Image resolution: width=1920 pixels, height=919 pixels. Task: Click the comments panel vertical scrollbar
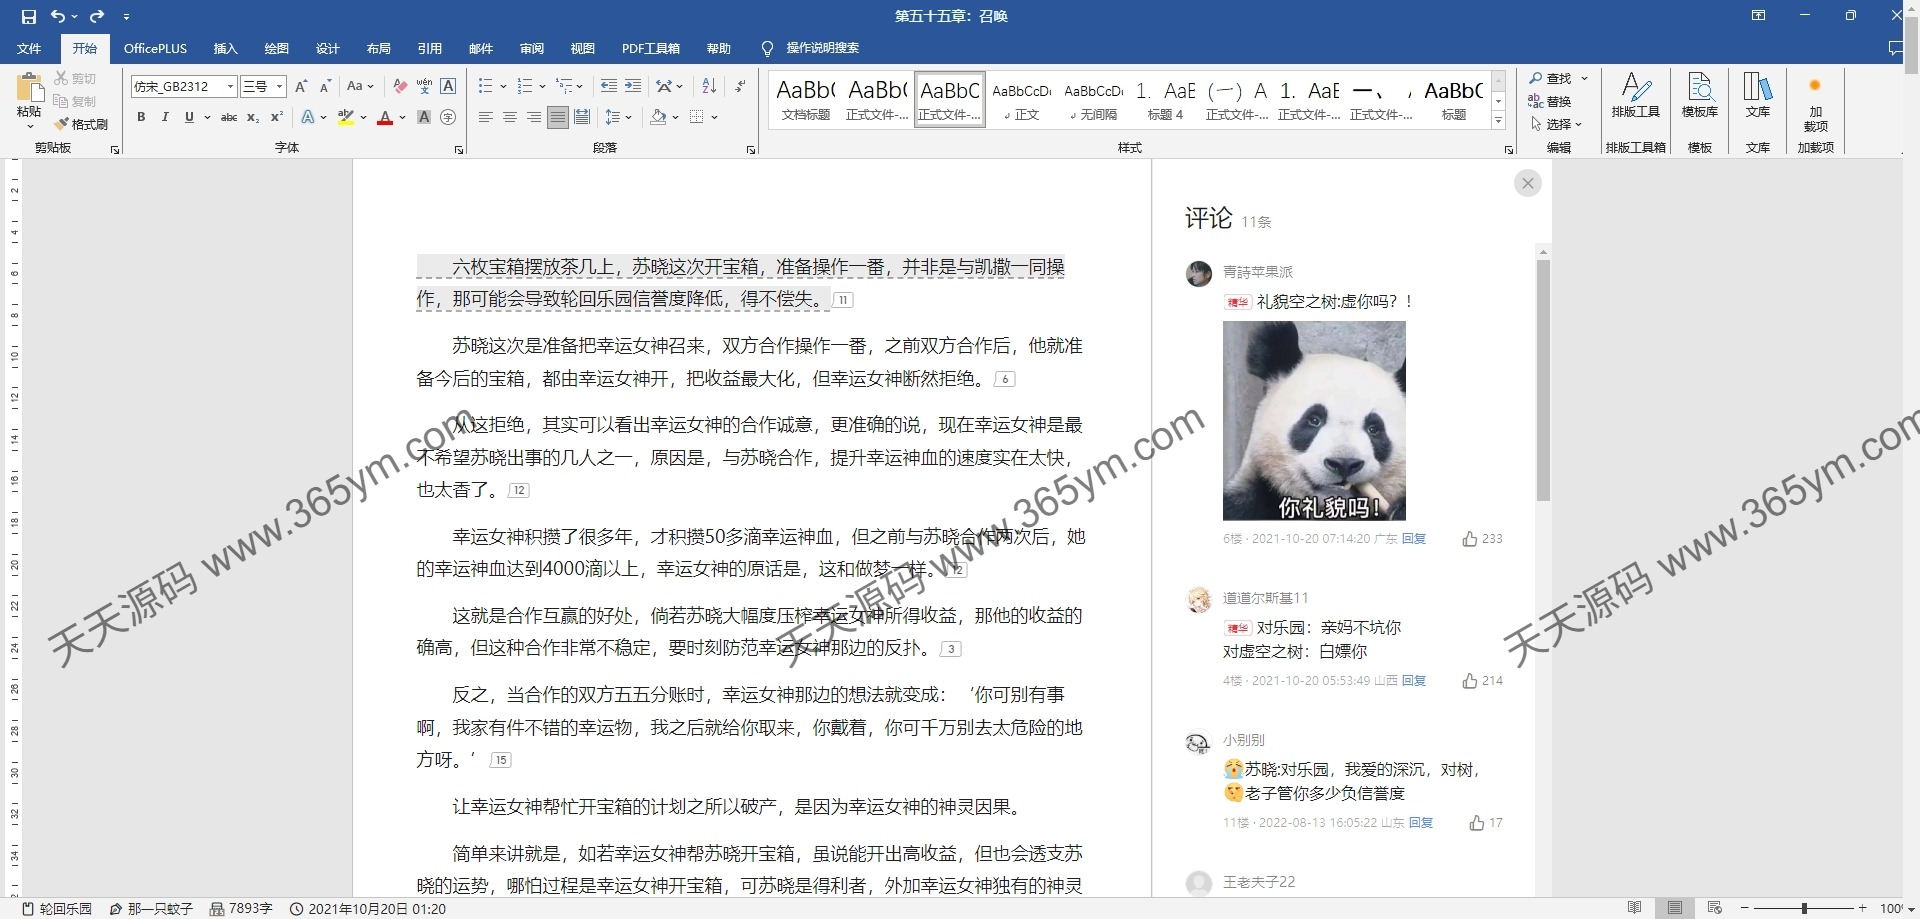point(1543,380)
